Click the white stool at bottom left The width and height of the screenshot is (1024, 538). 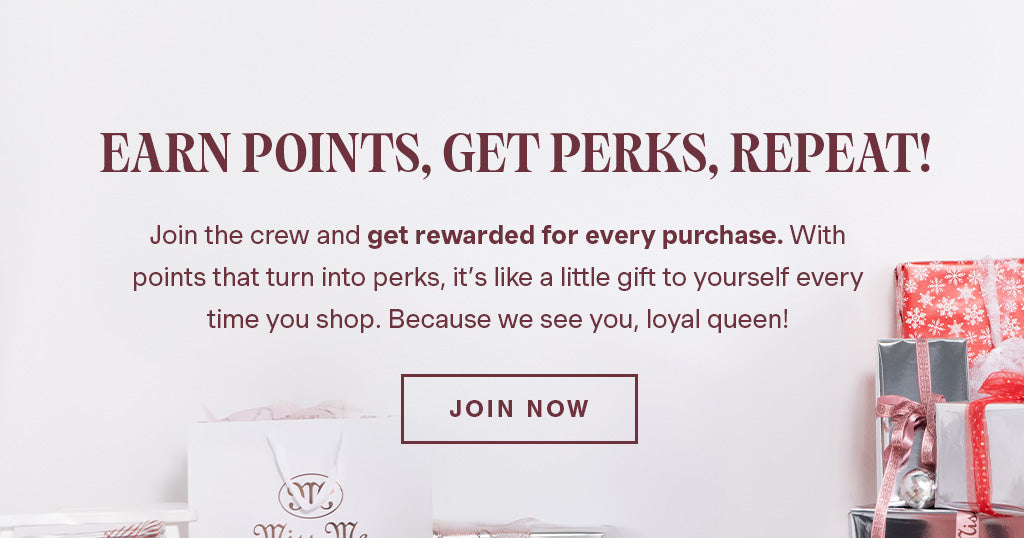coord(91,520)
